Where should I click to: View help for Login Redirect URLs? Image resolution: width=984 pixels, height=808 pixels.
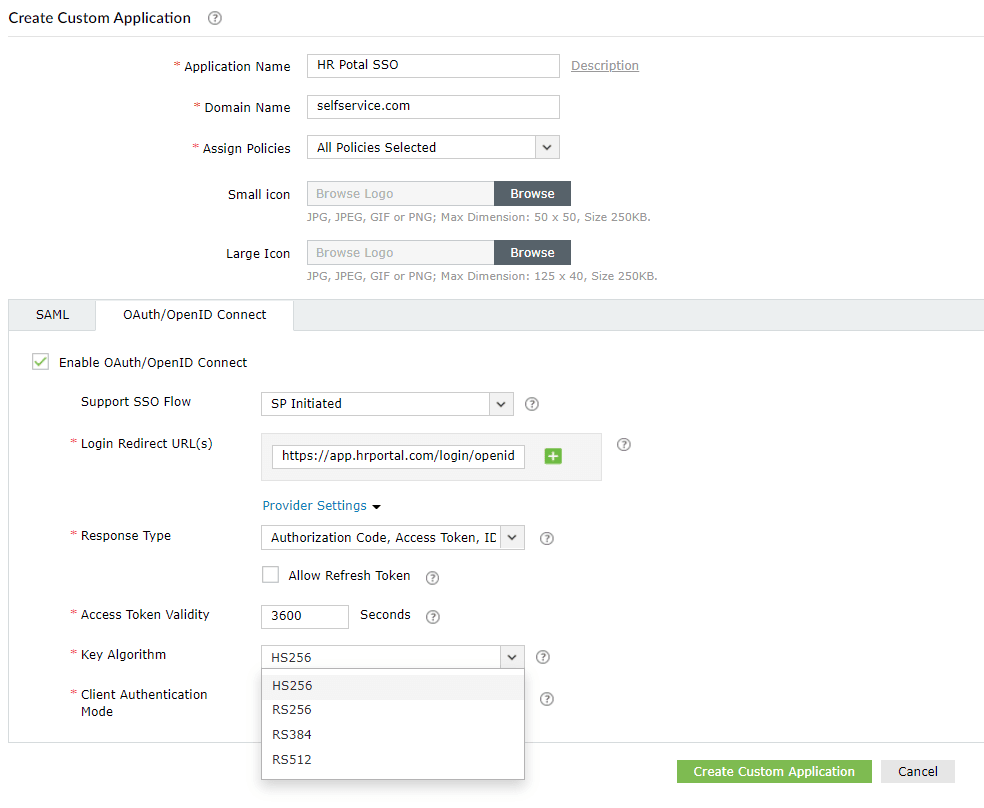(x=624, y=444)
